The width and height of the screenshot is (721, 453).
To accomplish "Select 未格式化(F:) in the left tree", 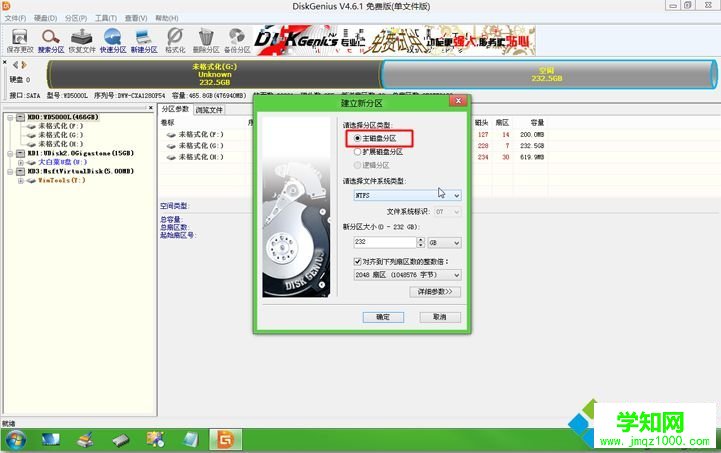I will click(x=60, y=126).
